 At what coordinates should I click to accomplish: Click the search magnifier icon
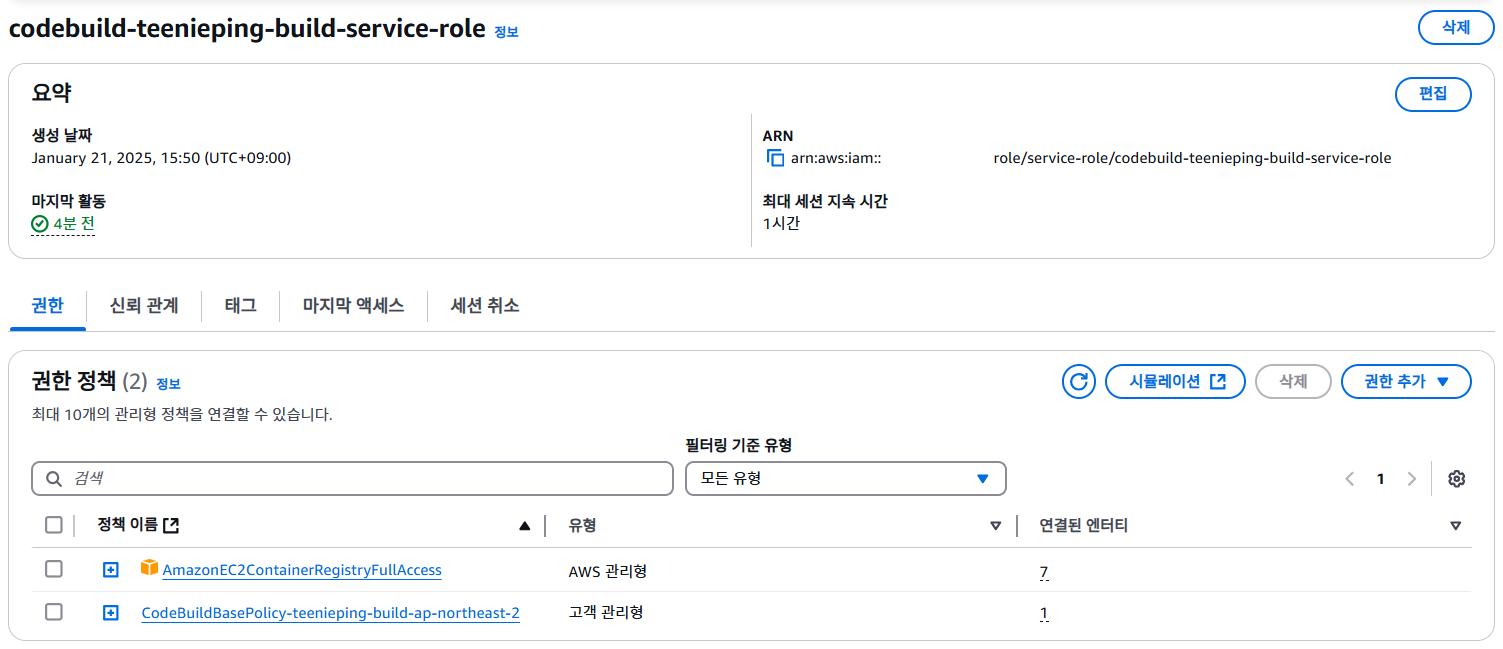pos(54,479)
